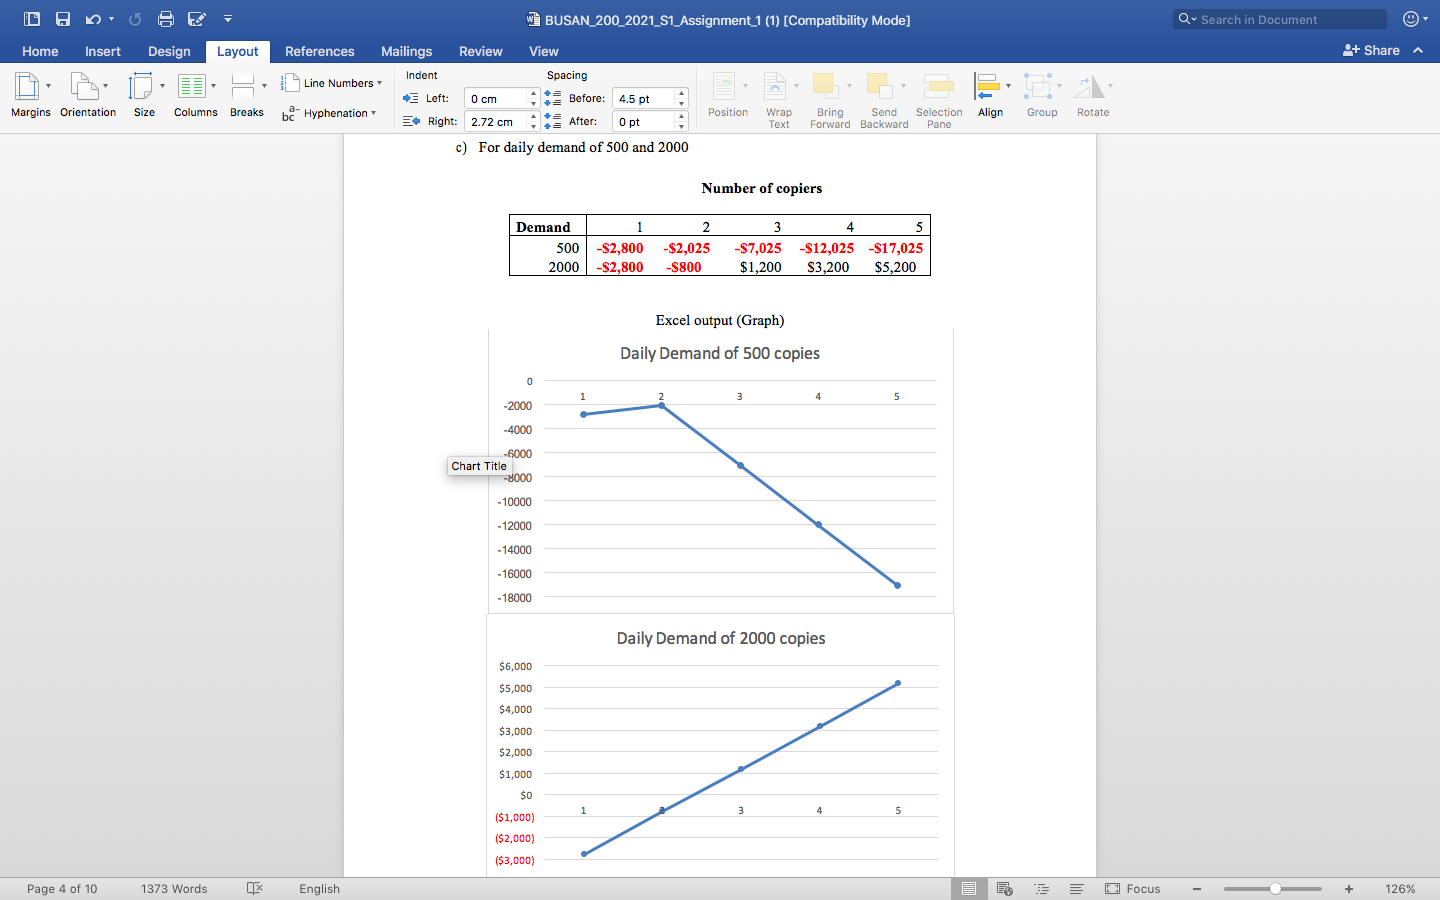Expand the Margins dropdown arrow

[x=48, y=86]
